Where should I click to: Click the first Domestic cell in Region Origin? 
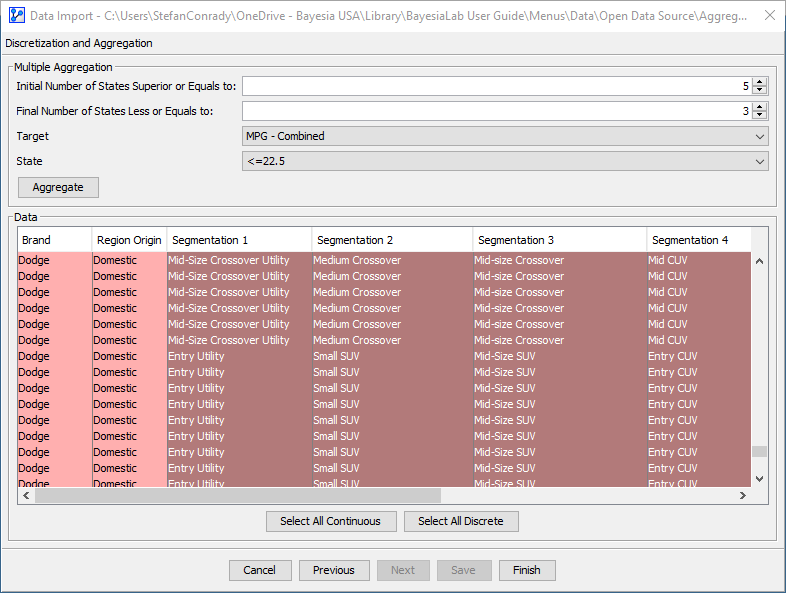coord(129,260)
